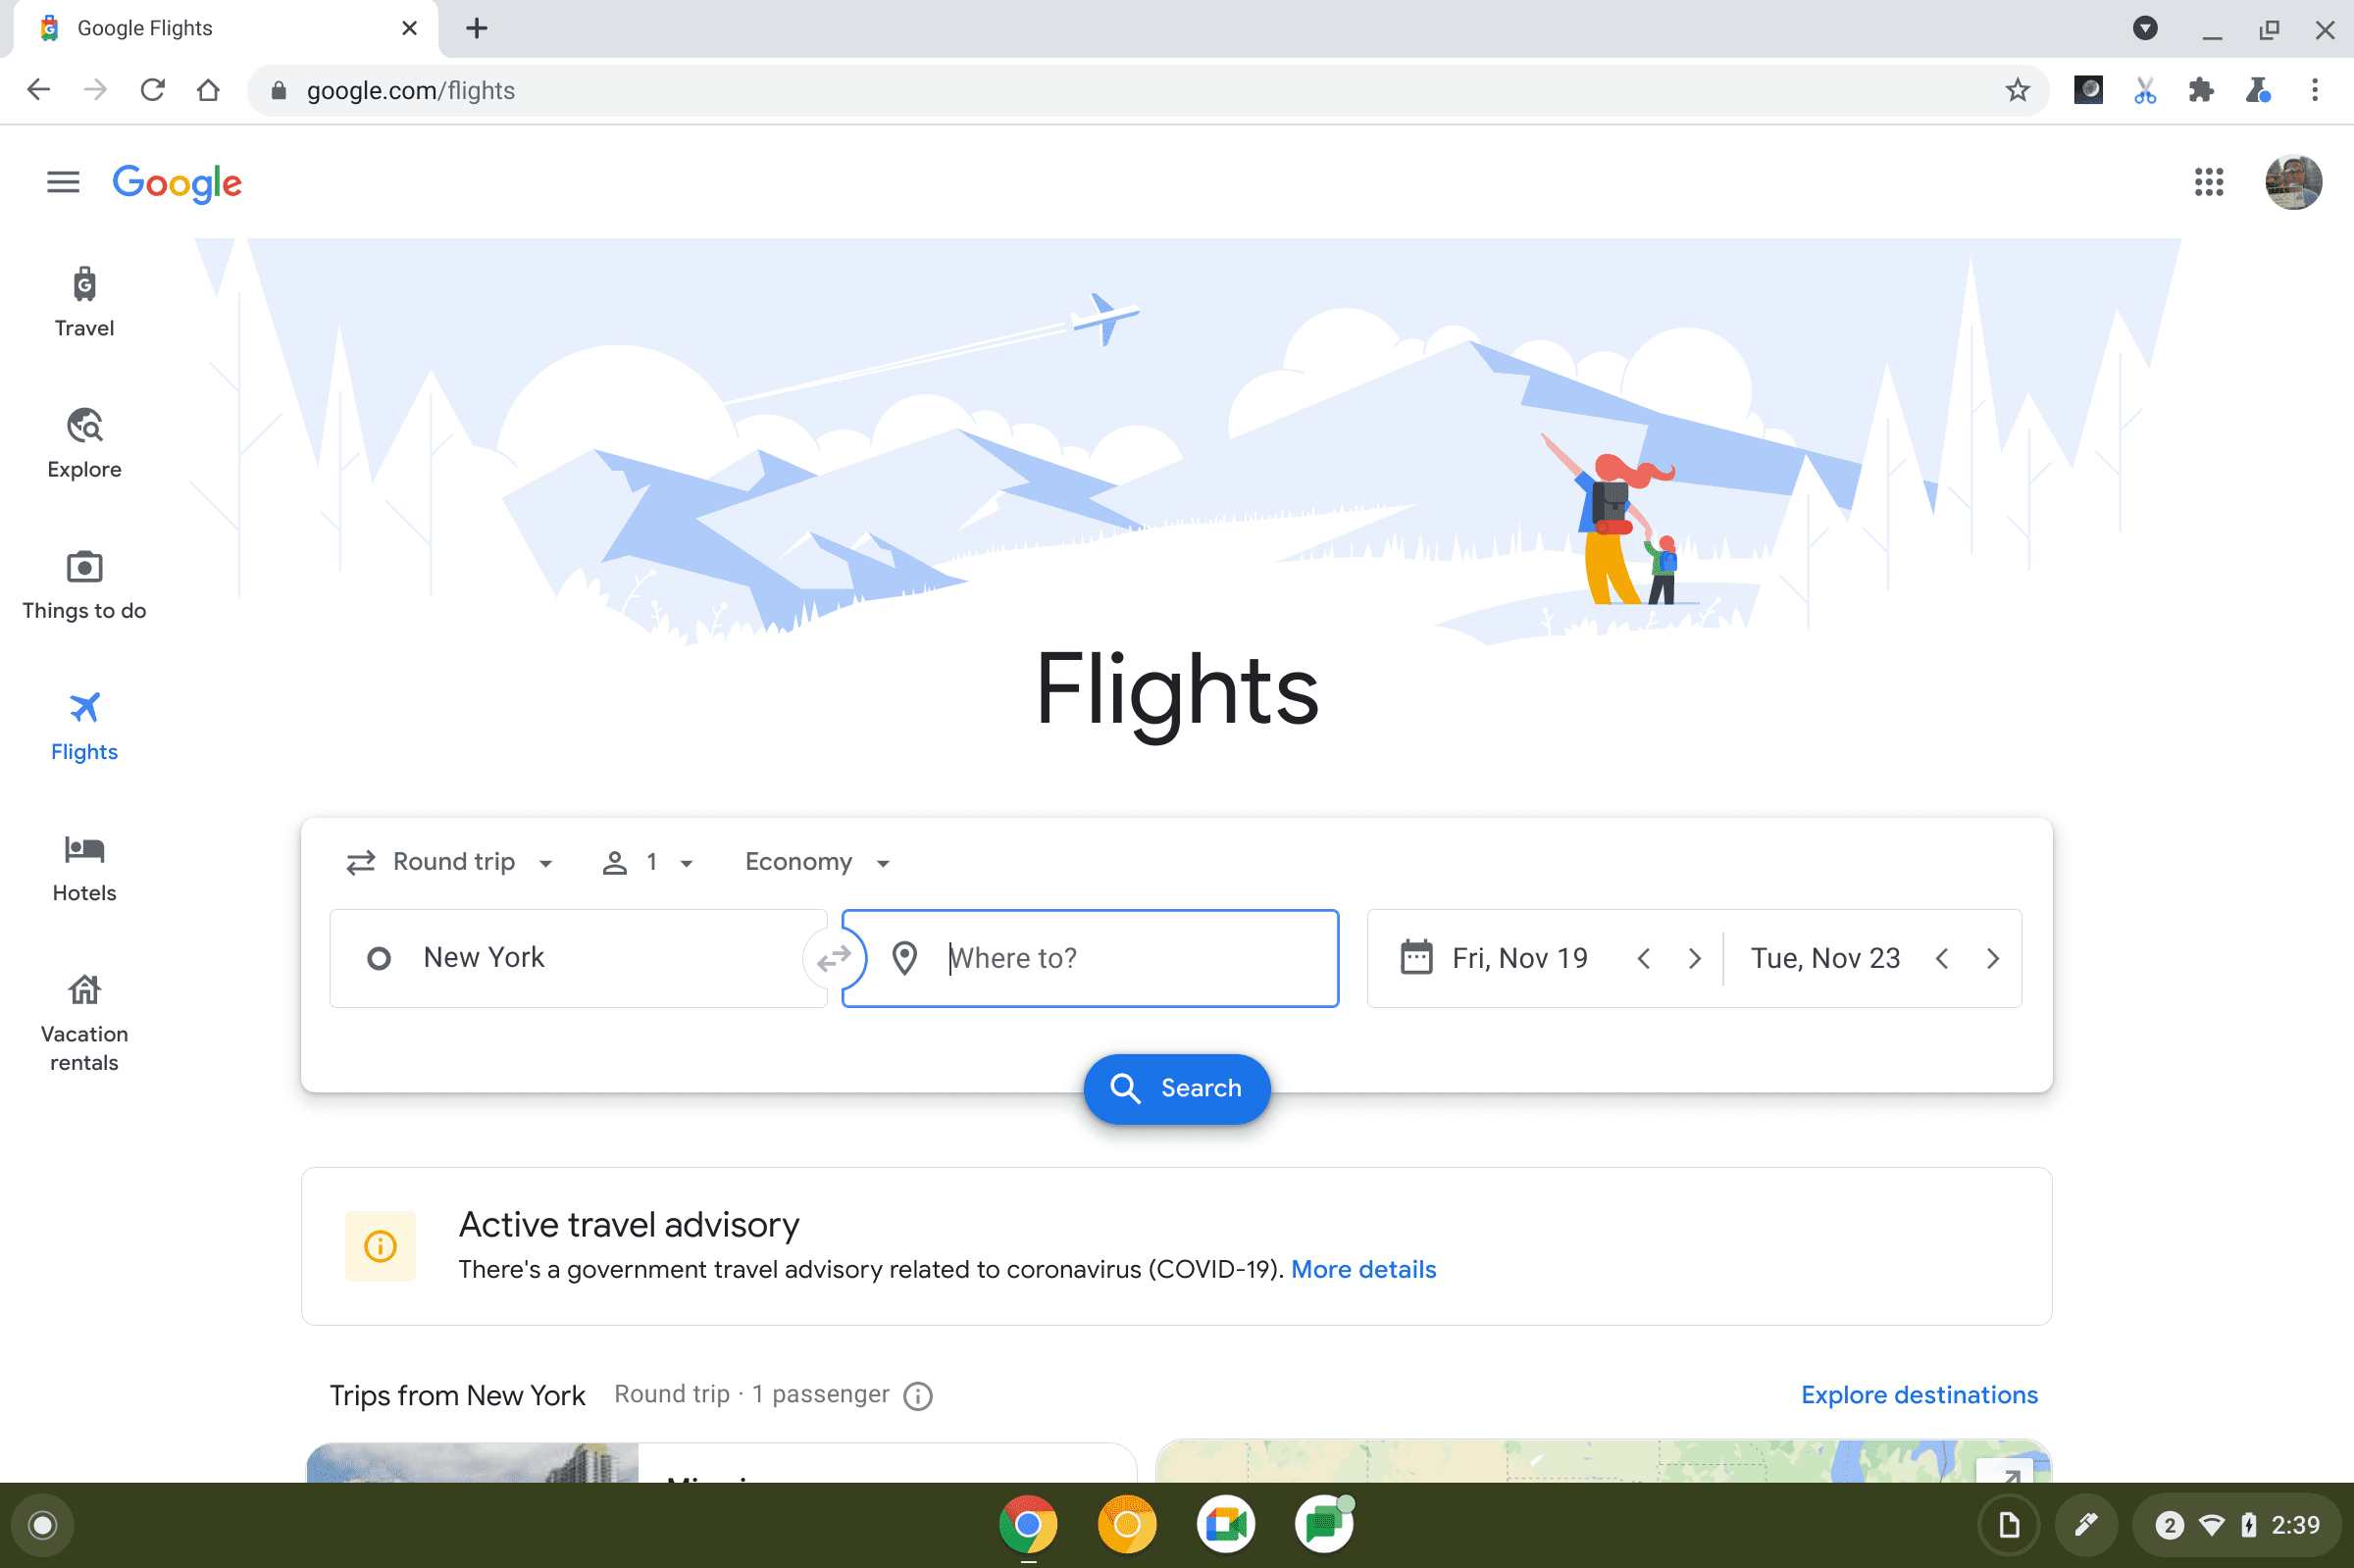Click the Things to do icon
This screenshot has height=1568, width=2354.
click(84, 567)
